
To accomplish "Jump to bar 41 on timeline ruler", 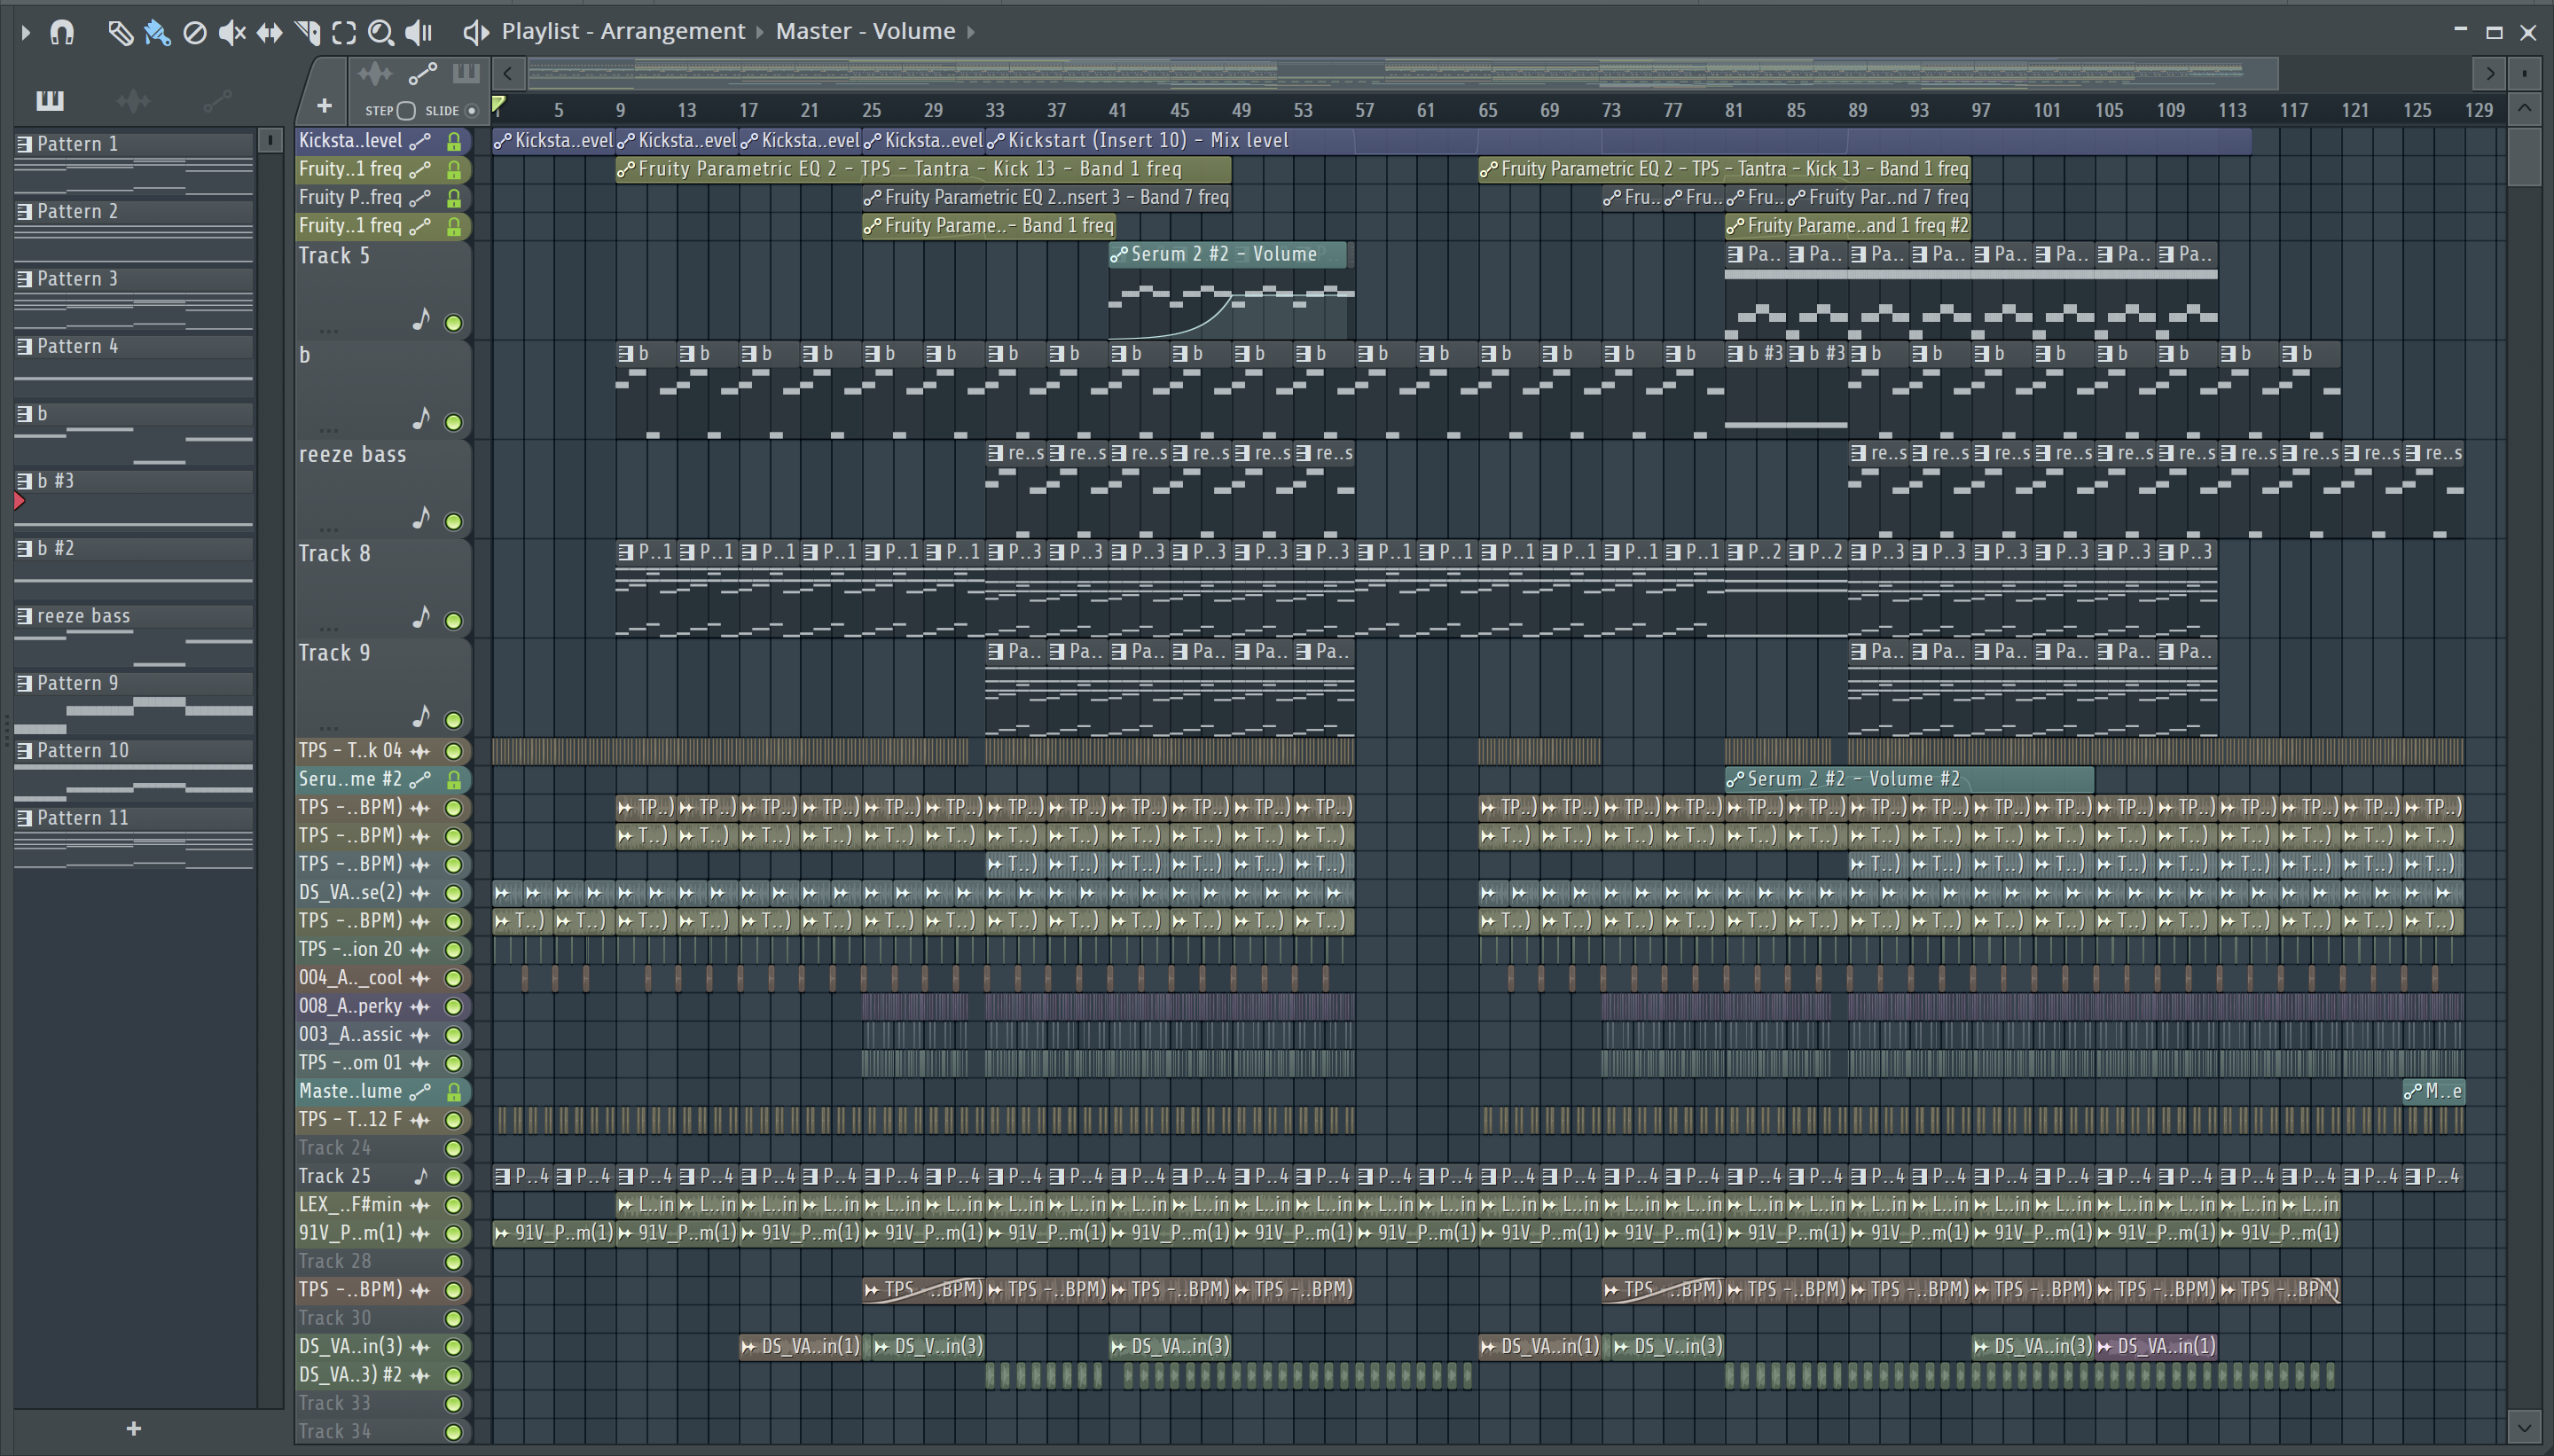I will (1118, 110).
